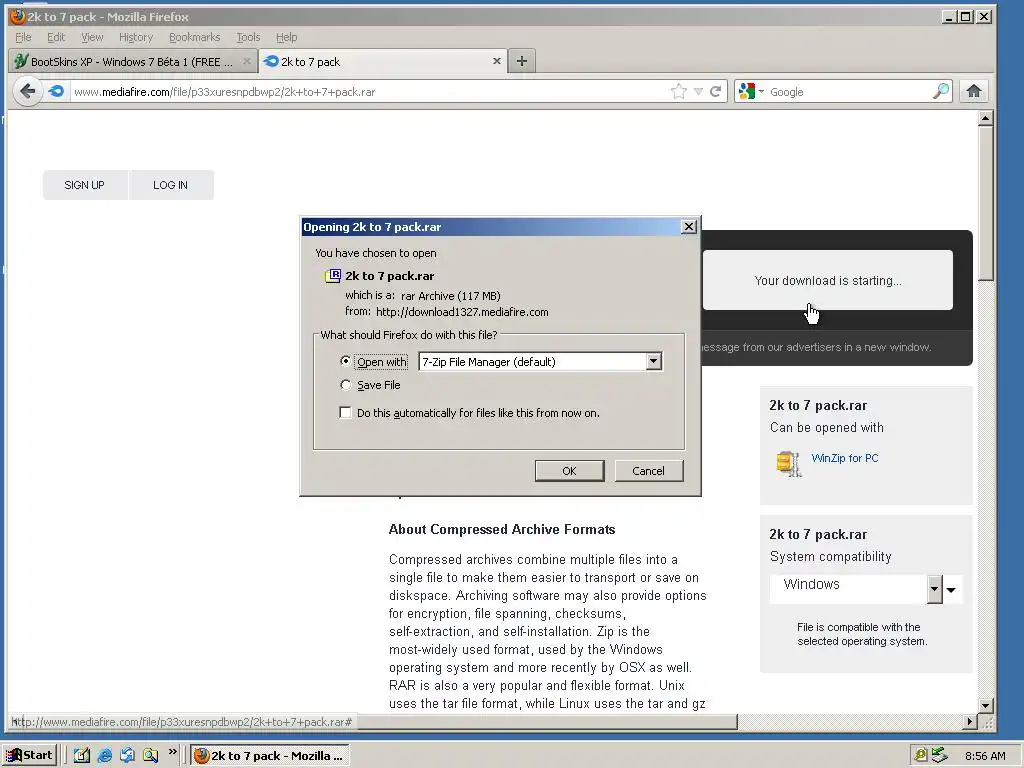The image size is (1024, 768).
Task: Open the Help menu
Action: click(286, 37)
